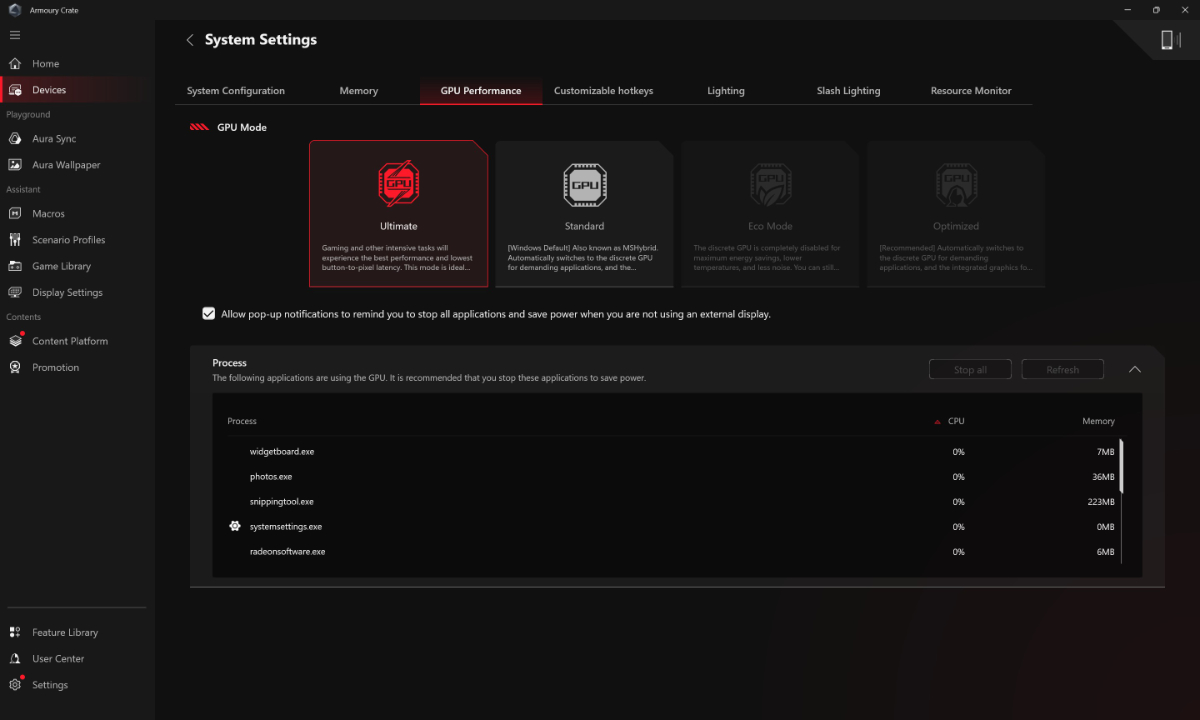Select the photos.exe process row
Image resolution: width=1200 pixels, height=720 pixels.
pos(671,477)
